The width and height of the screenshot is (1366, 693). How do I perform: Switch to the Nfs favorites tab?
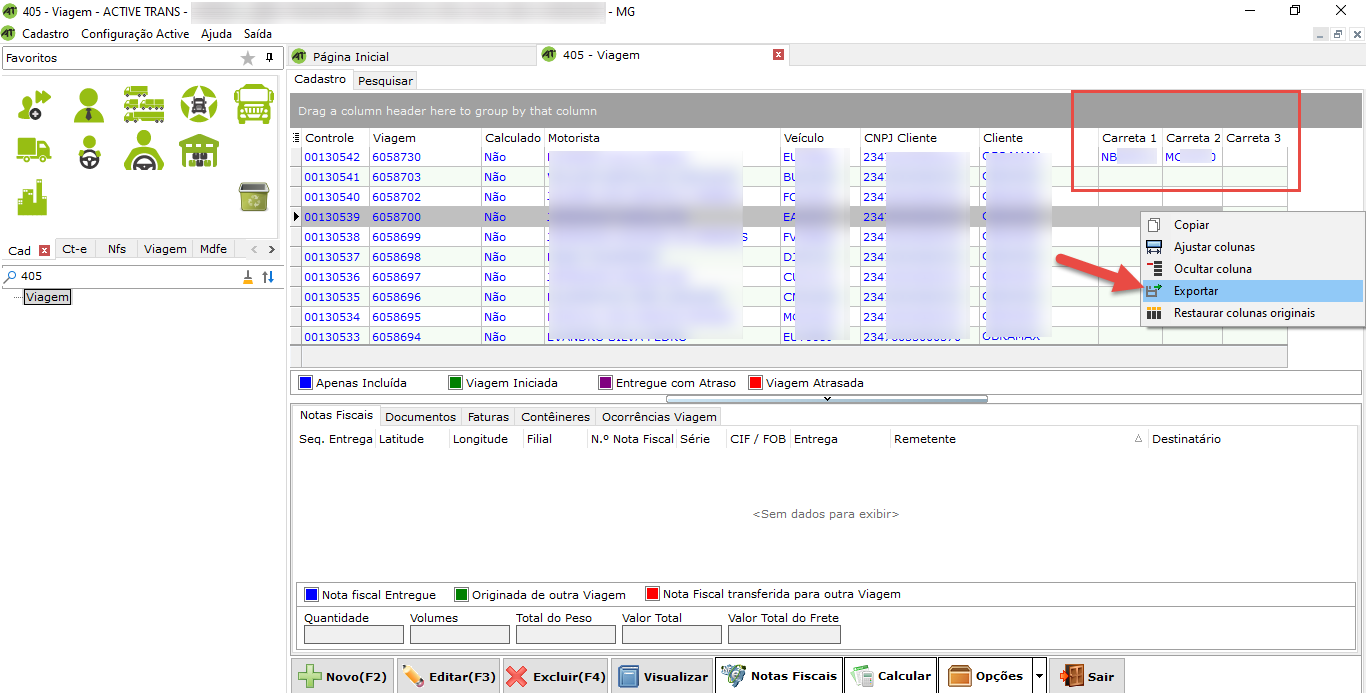pyautogui.click(x=117, y=249)
